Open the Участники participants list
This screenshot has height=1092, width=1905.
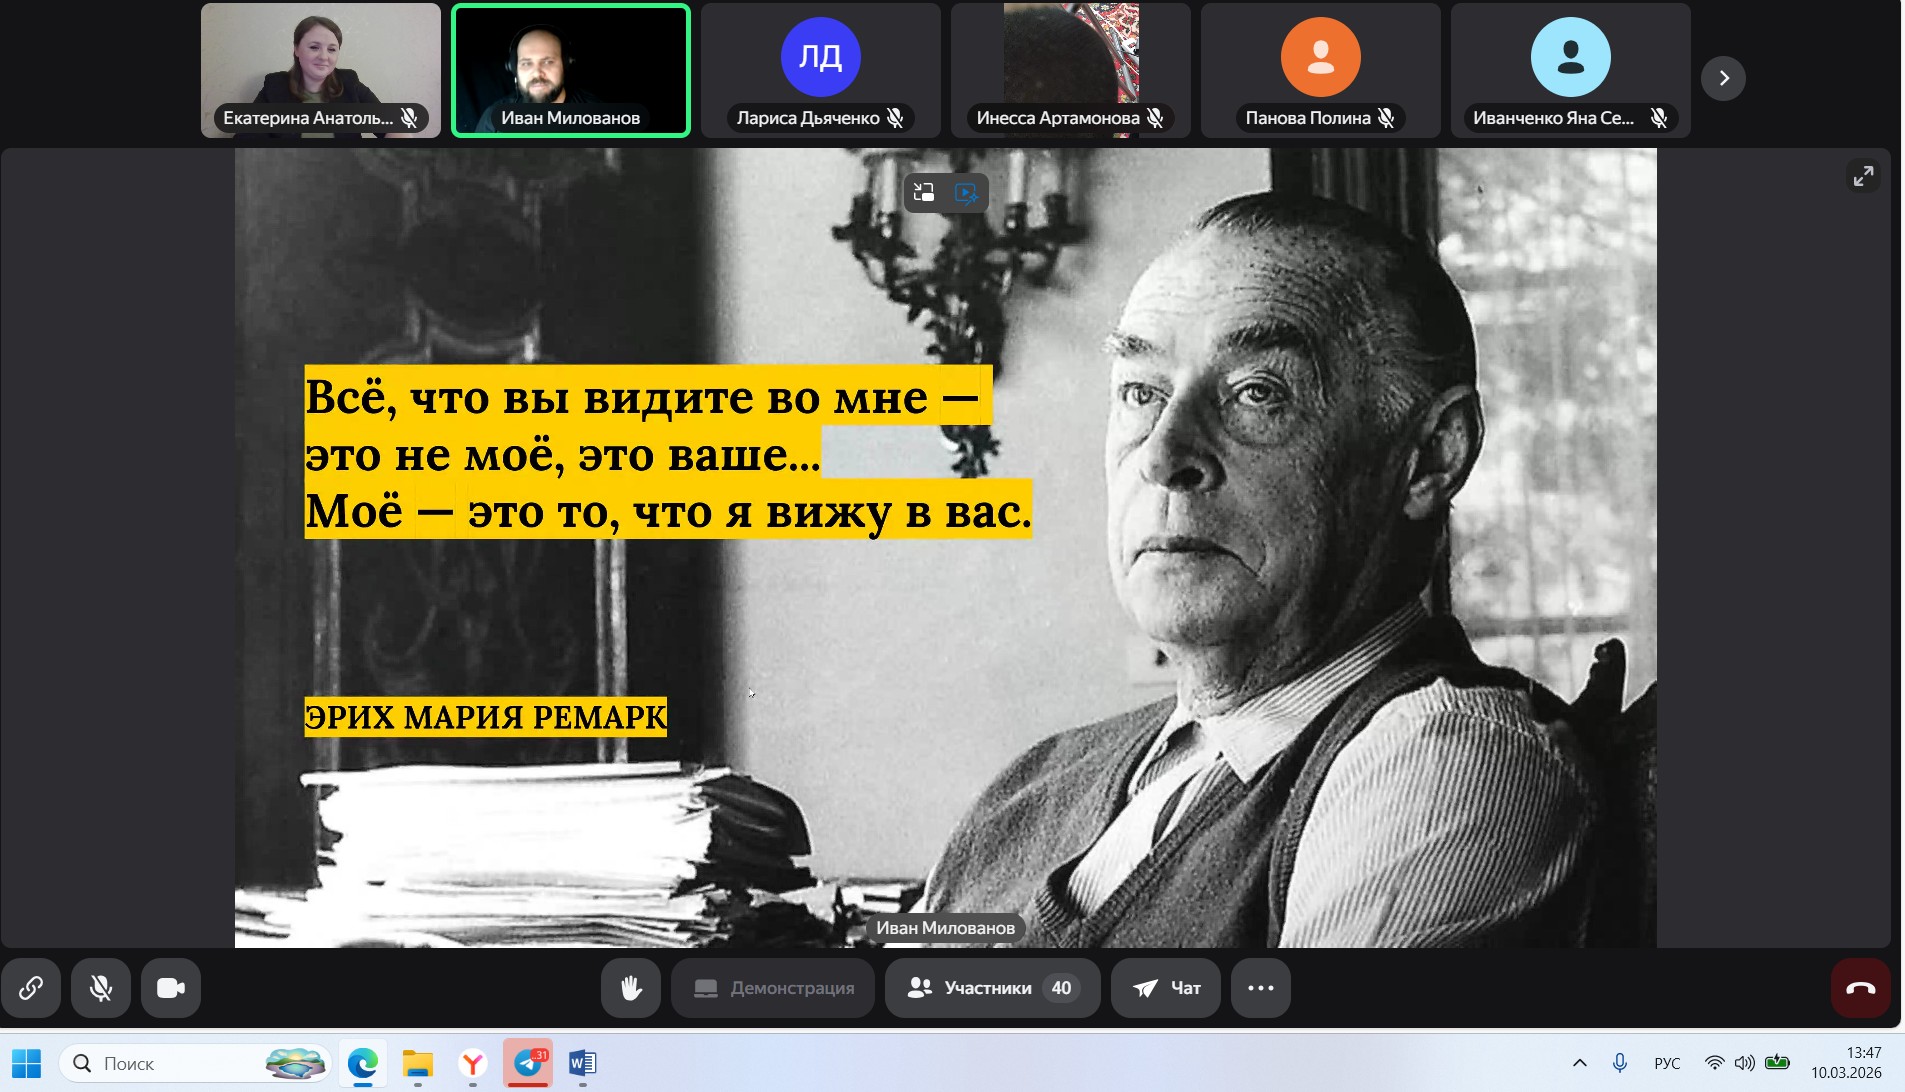[992, 988]
